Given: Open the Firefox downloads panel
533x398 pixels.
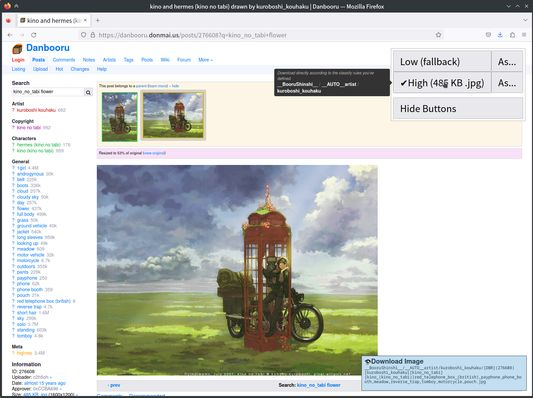Looking at the screenshot, I should click(x=500, y=35).
